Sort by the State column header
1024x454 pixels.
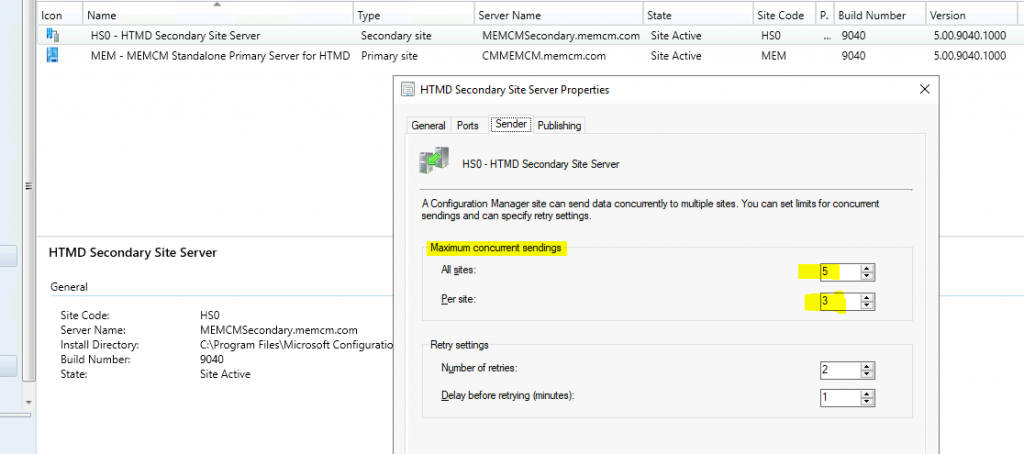(x=697, y=15)
